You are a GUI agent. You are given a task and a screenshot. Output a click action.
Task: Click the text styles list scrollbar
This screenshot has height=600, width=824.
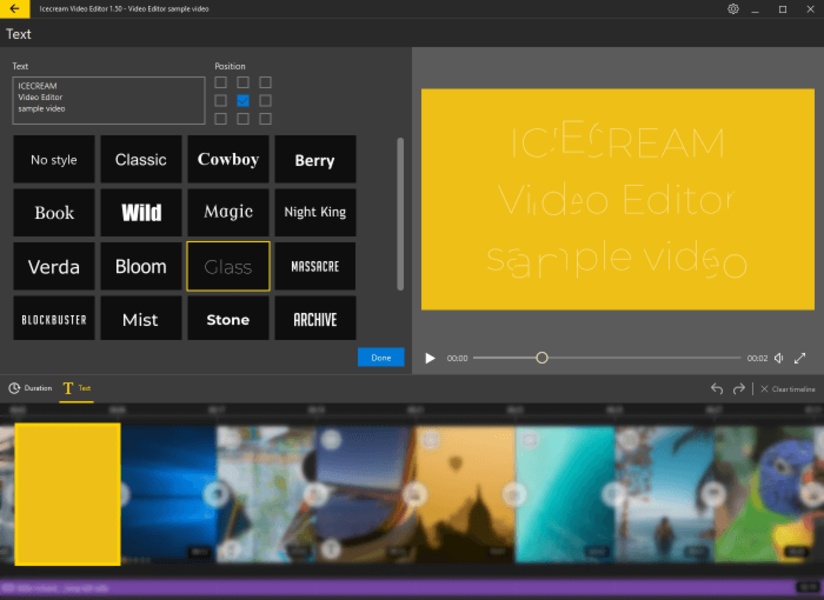pos(400,214)
